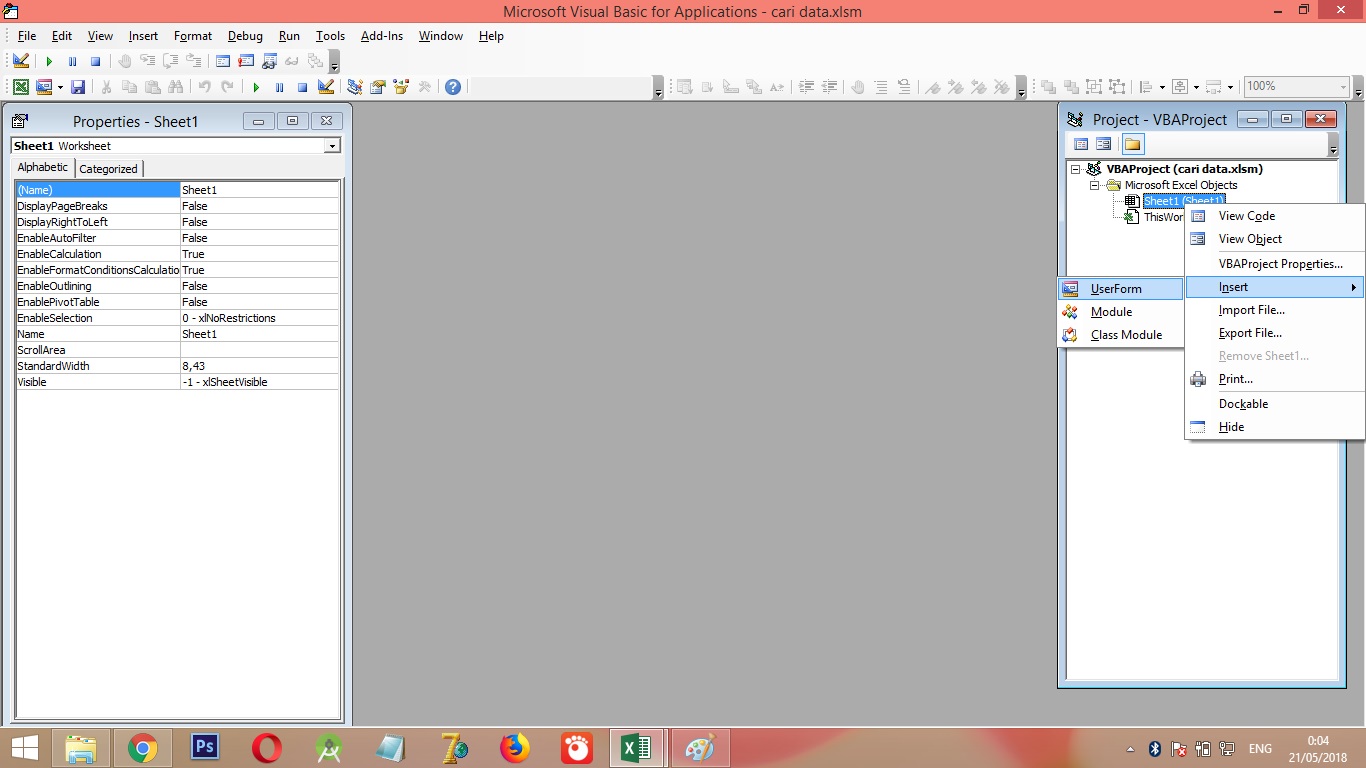1366x768 pixels.
Task: Open the object selector dropdown in Properties
Action: pyautogui.click(x=332, y=146)
